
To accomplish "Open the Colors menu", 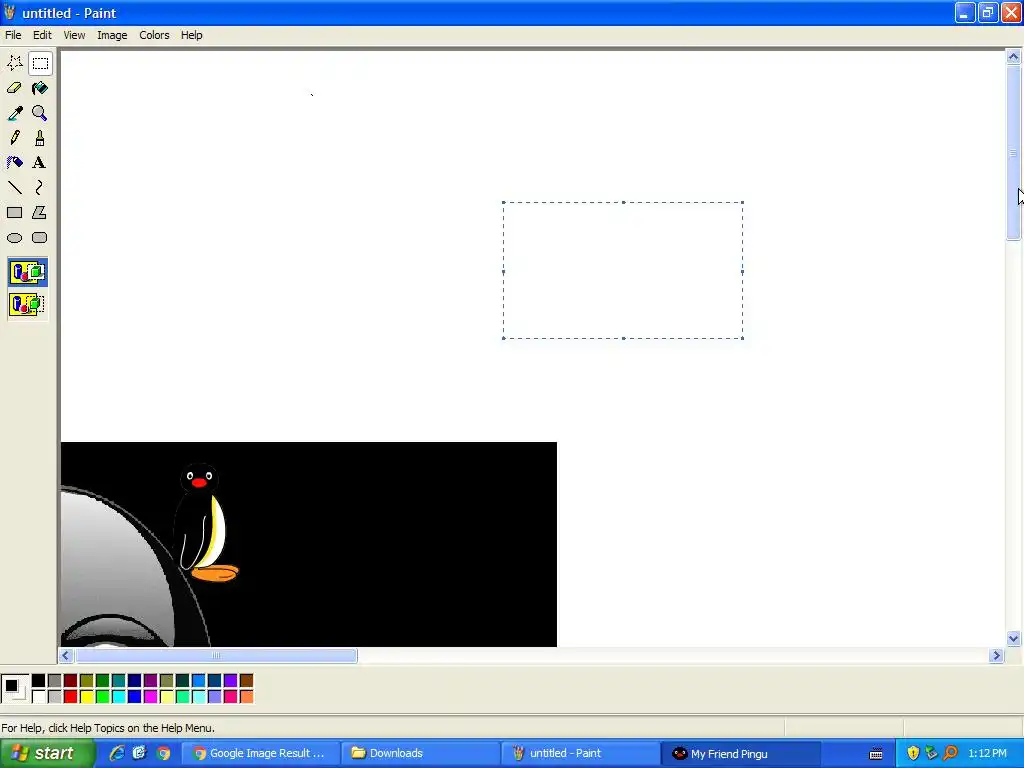I will (x=154, y=35).
